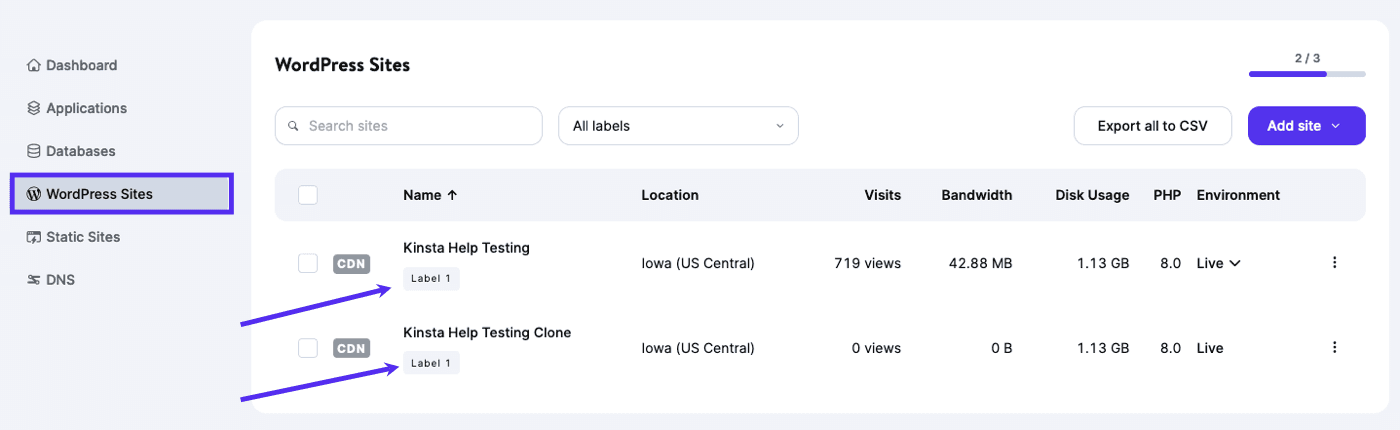Image resolution: width=1400 pixels, height=430 pixels.
Task: Open Static Sites section
Action: click(x=73, y=237)
